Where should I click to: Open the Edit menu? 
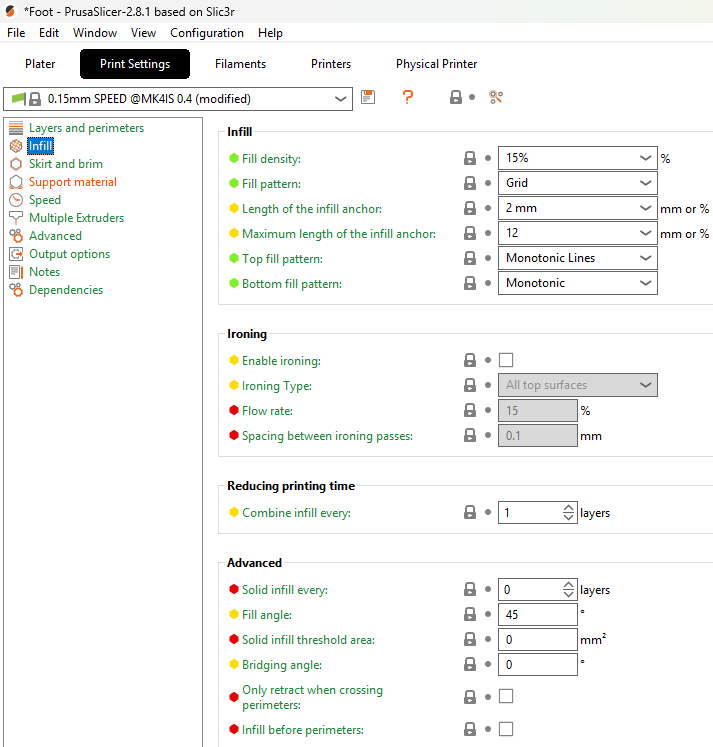tap(49, 33)
